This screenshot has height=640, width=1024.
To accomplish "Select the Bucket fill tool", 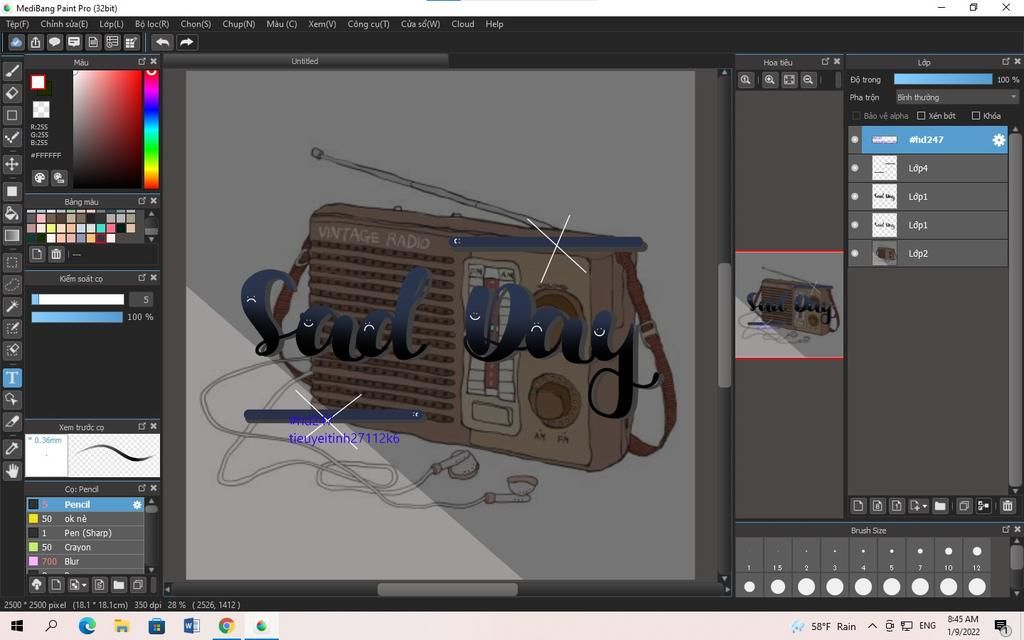I will [x=12, y=213].
